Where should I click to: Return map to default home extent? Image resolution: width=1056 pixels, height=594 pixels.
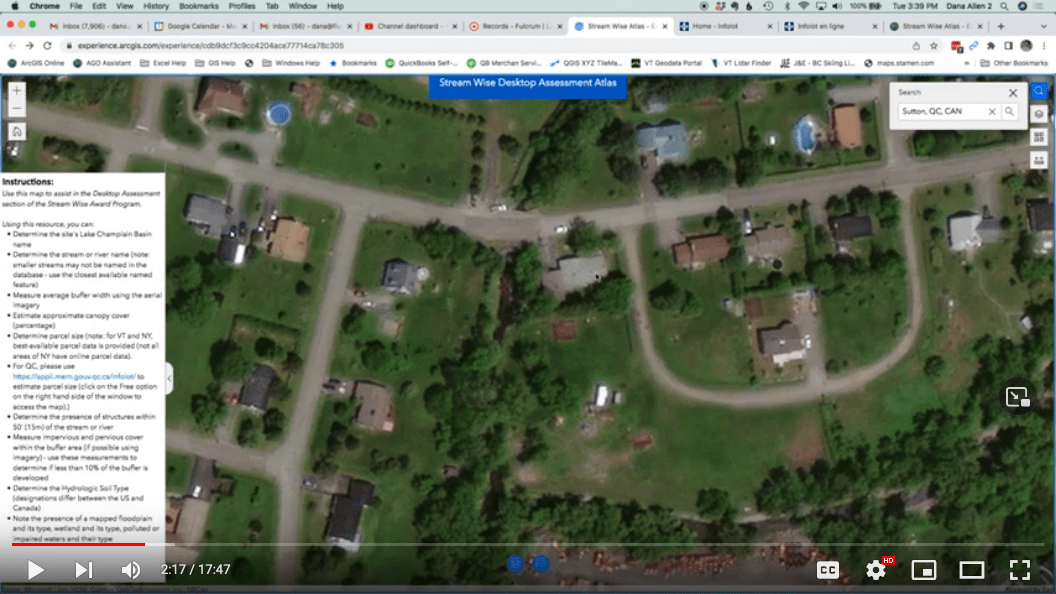17,131
